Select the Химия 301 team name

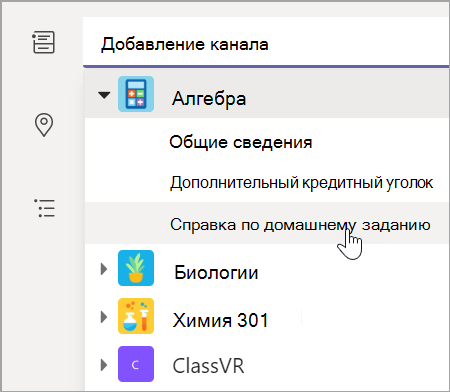click(220, 320)
